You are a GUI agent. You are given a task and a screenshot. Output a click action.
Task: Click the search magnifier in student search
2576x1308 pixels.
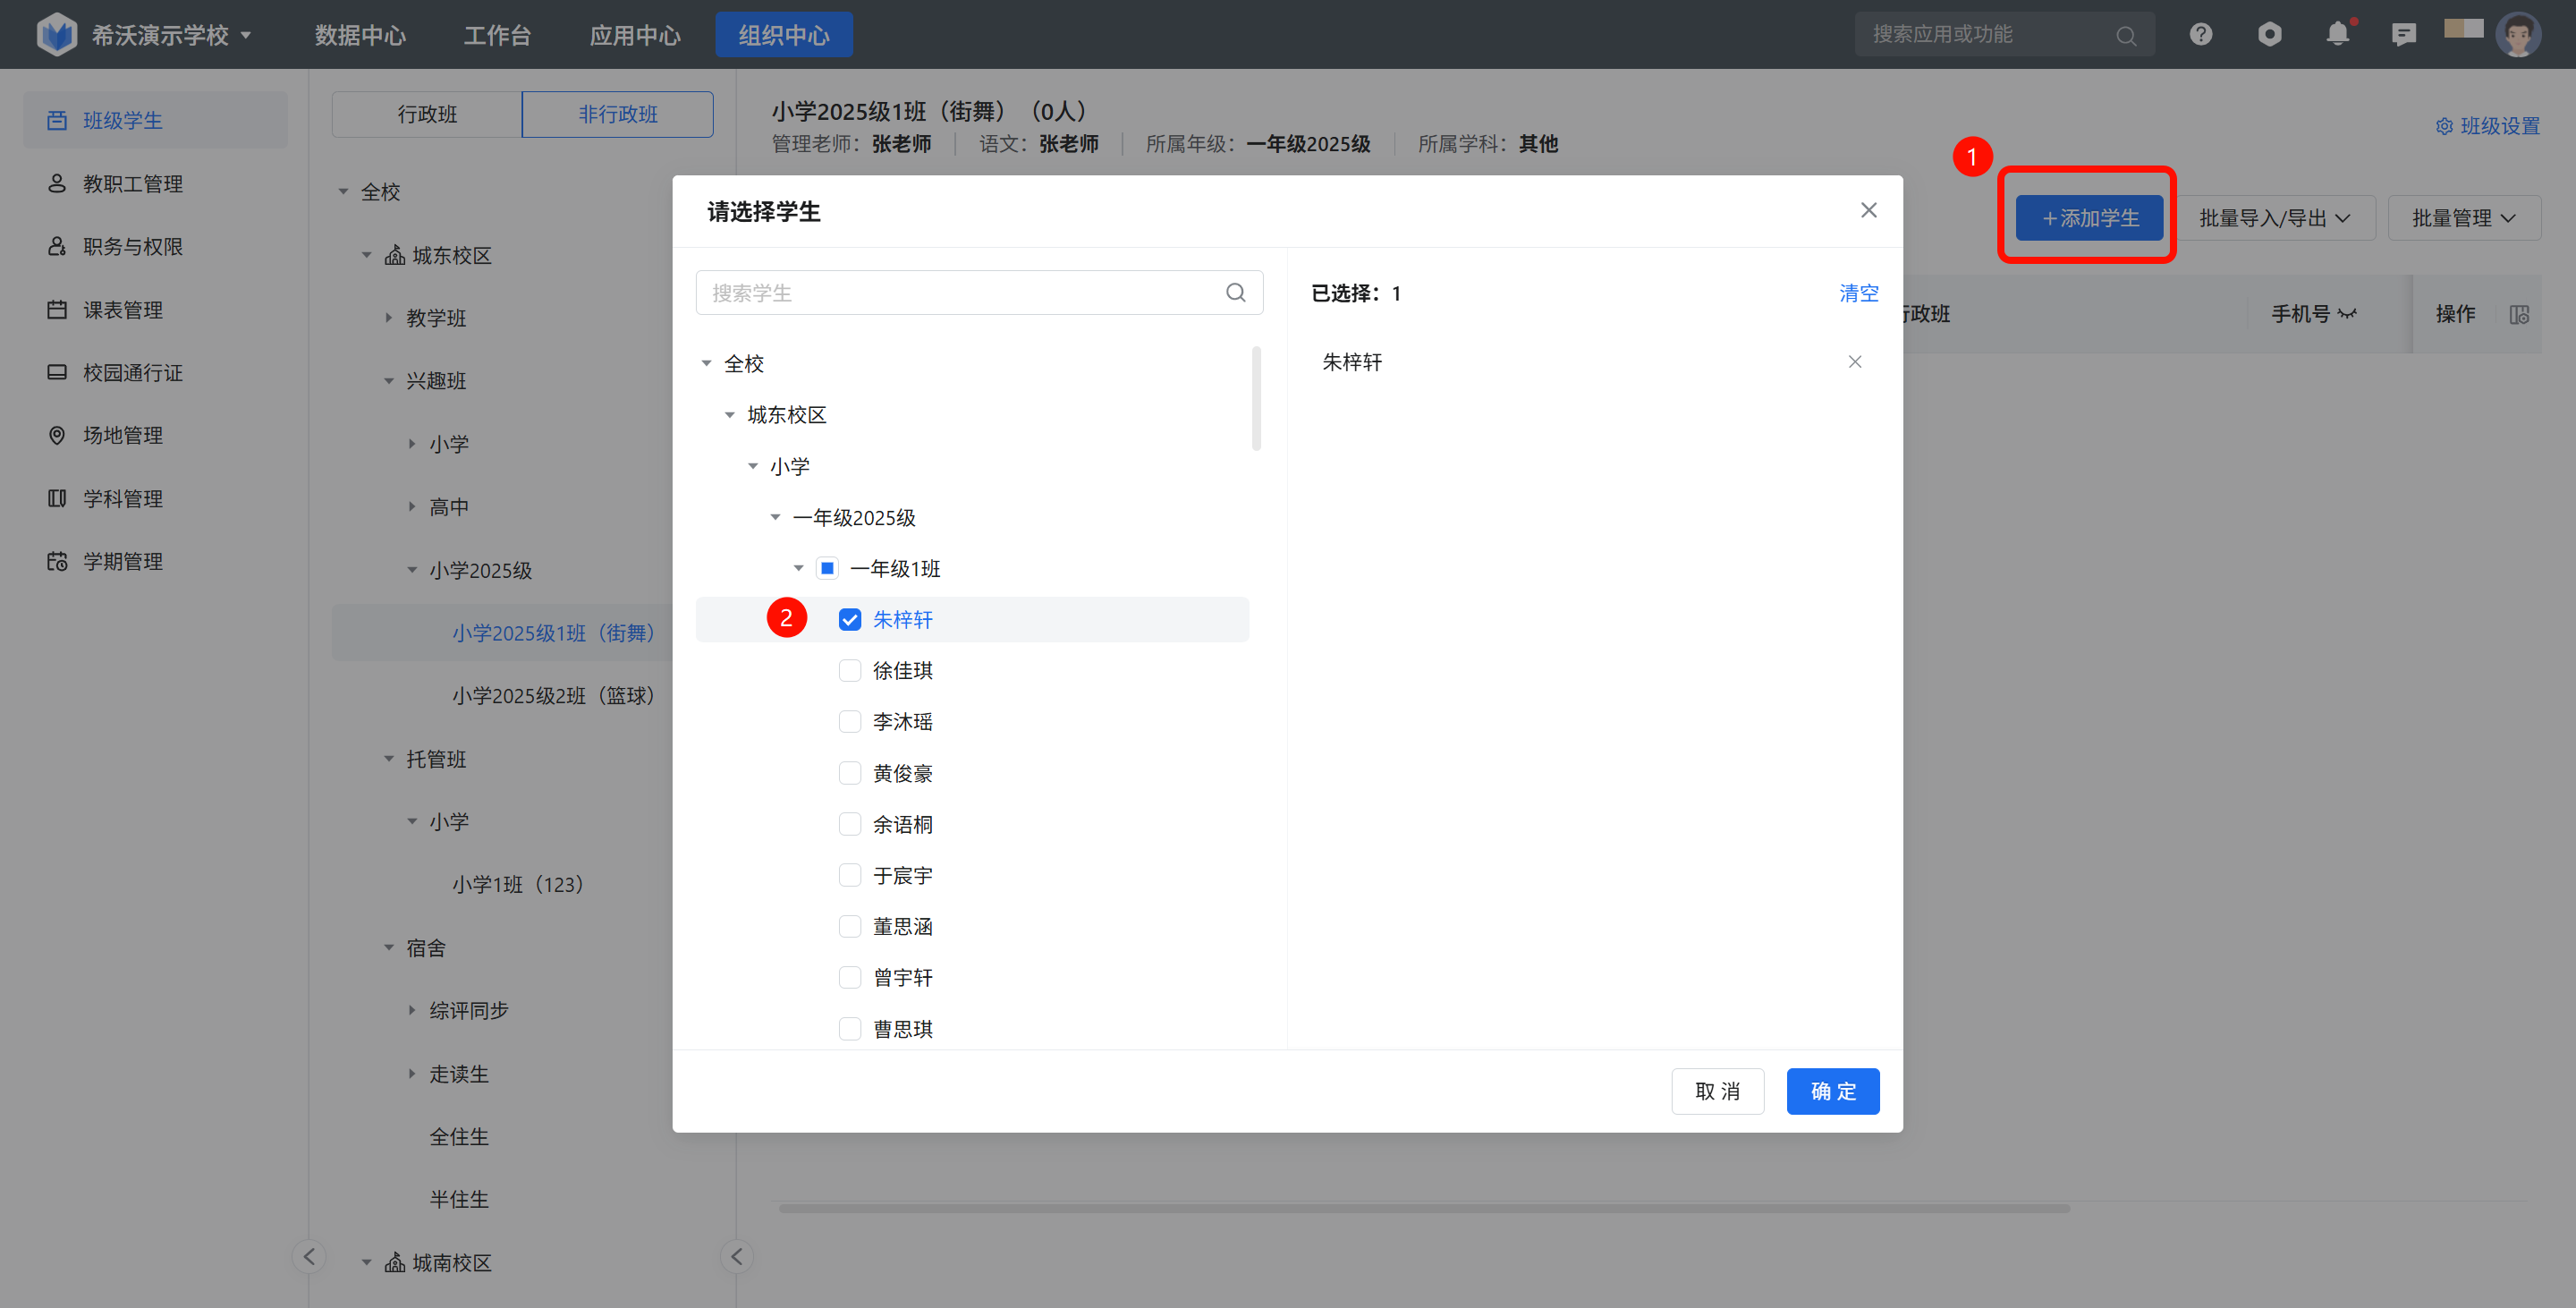(1236, 293)
